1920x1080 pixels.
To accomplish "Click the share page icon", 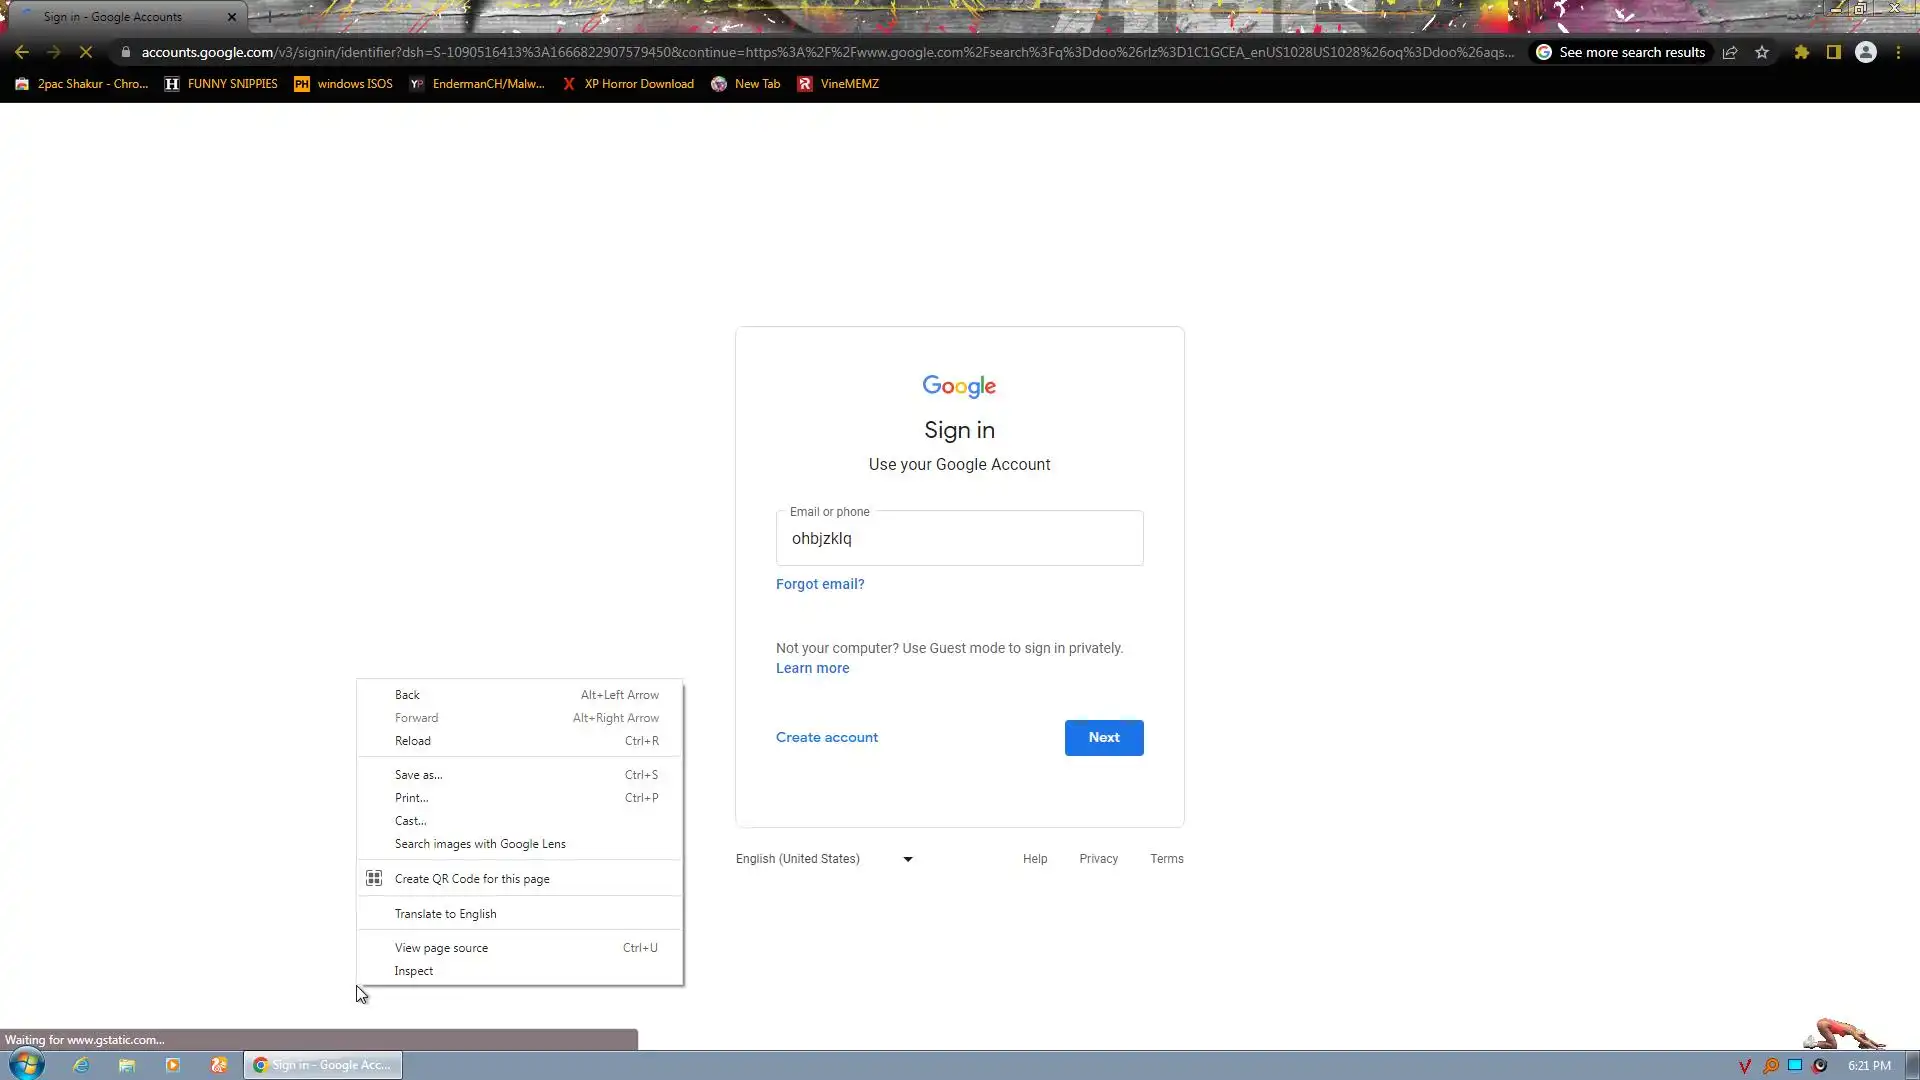I will (x=1730, y=53).
